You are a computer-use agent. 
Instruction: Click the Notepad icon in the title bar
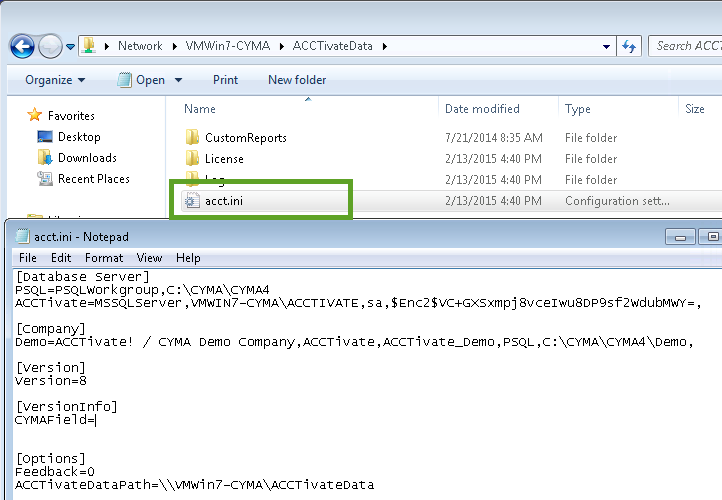(x=23, y=236)
